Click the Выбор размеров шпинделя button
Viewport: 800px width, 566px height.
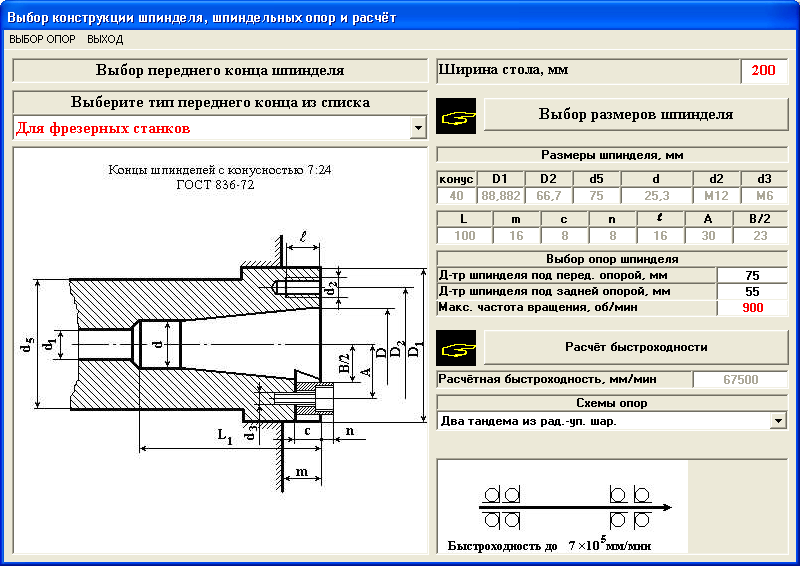tap(636, 114)
